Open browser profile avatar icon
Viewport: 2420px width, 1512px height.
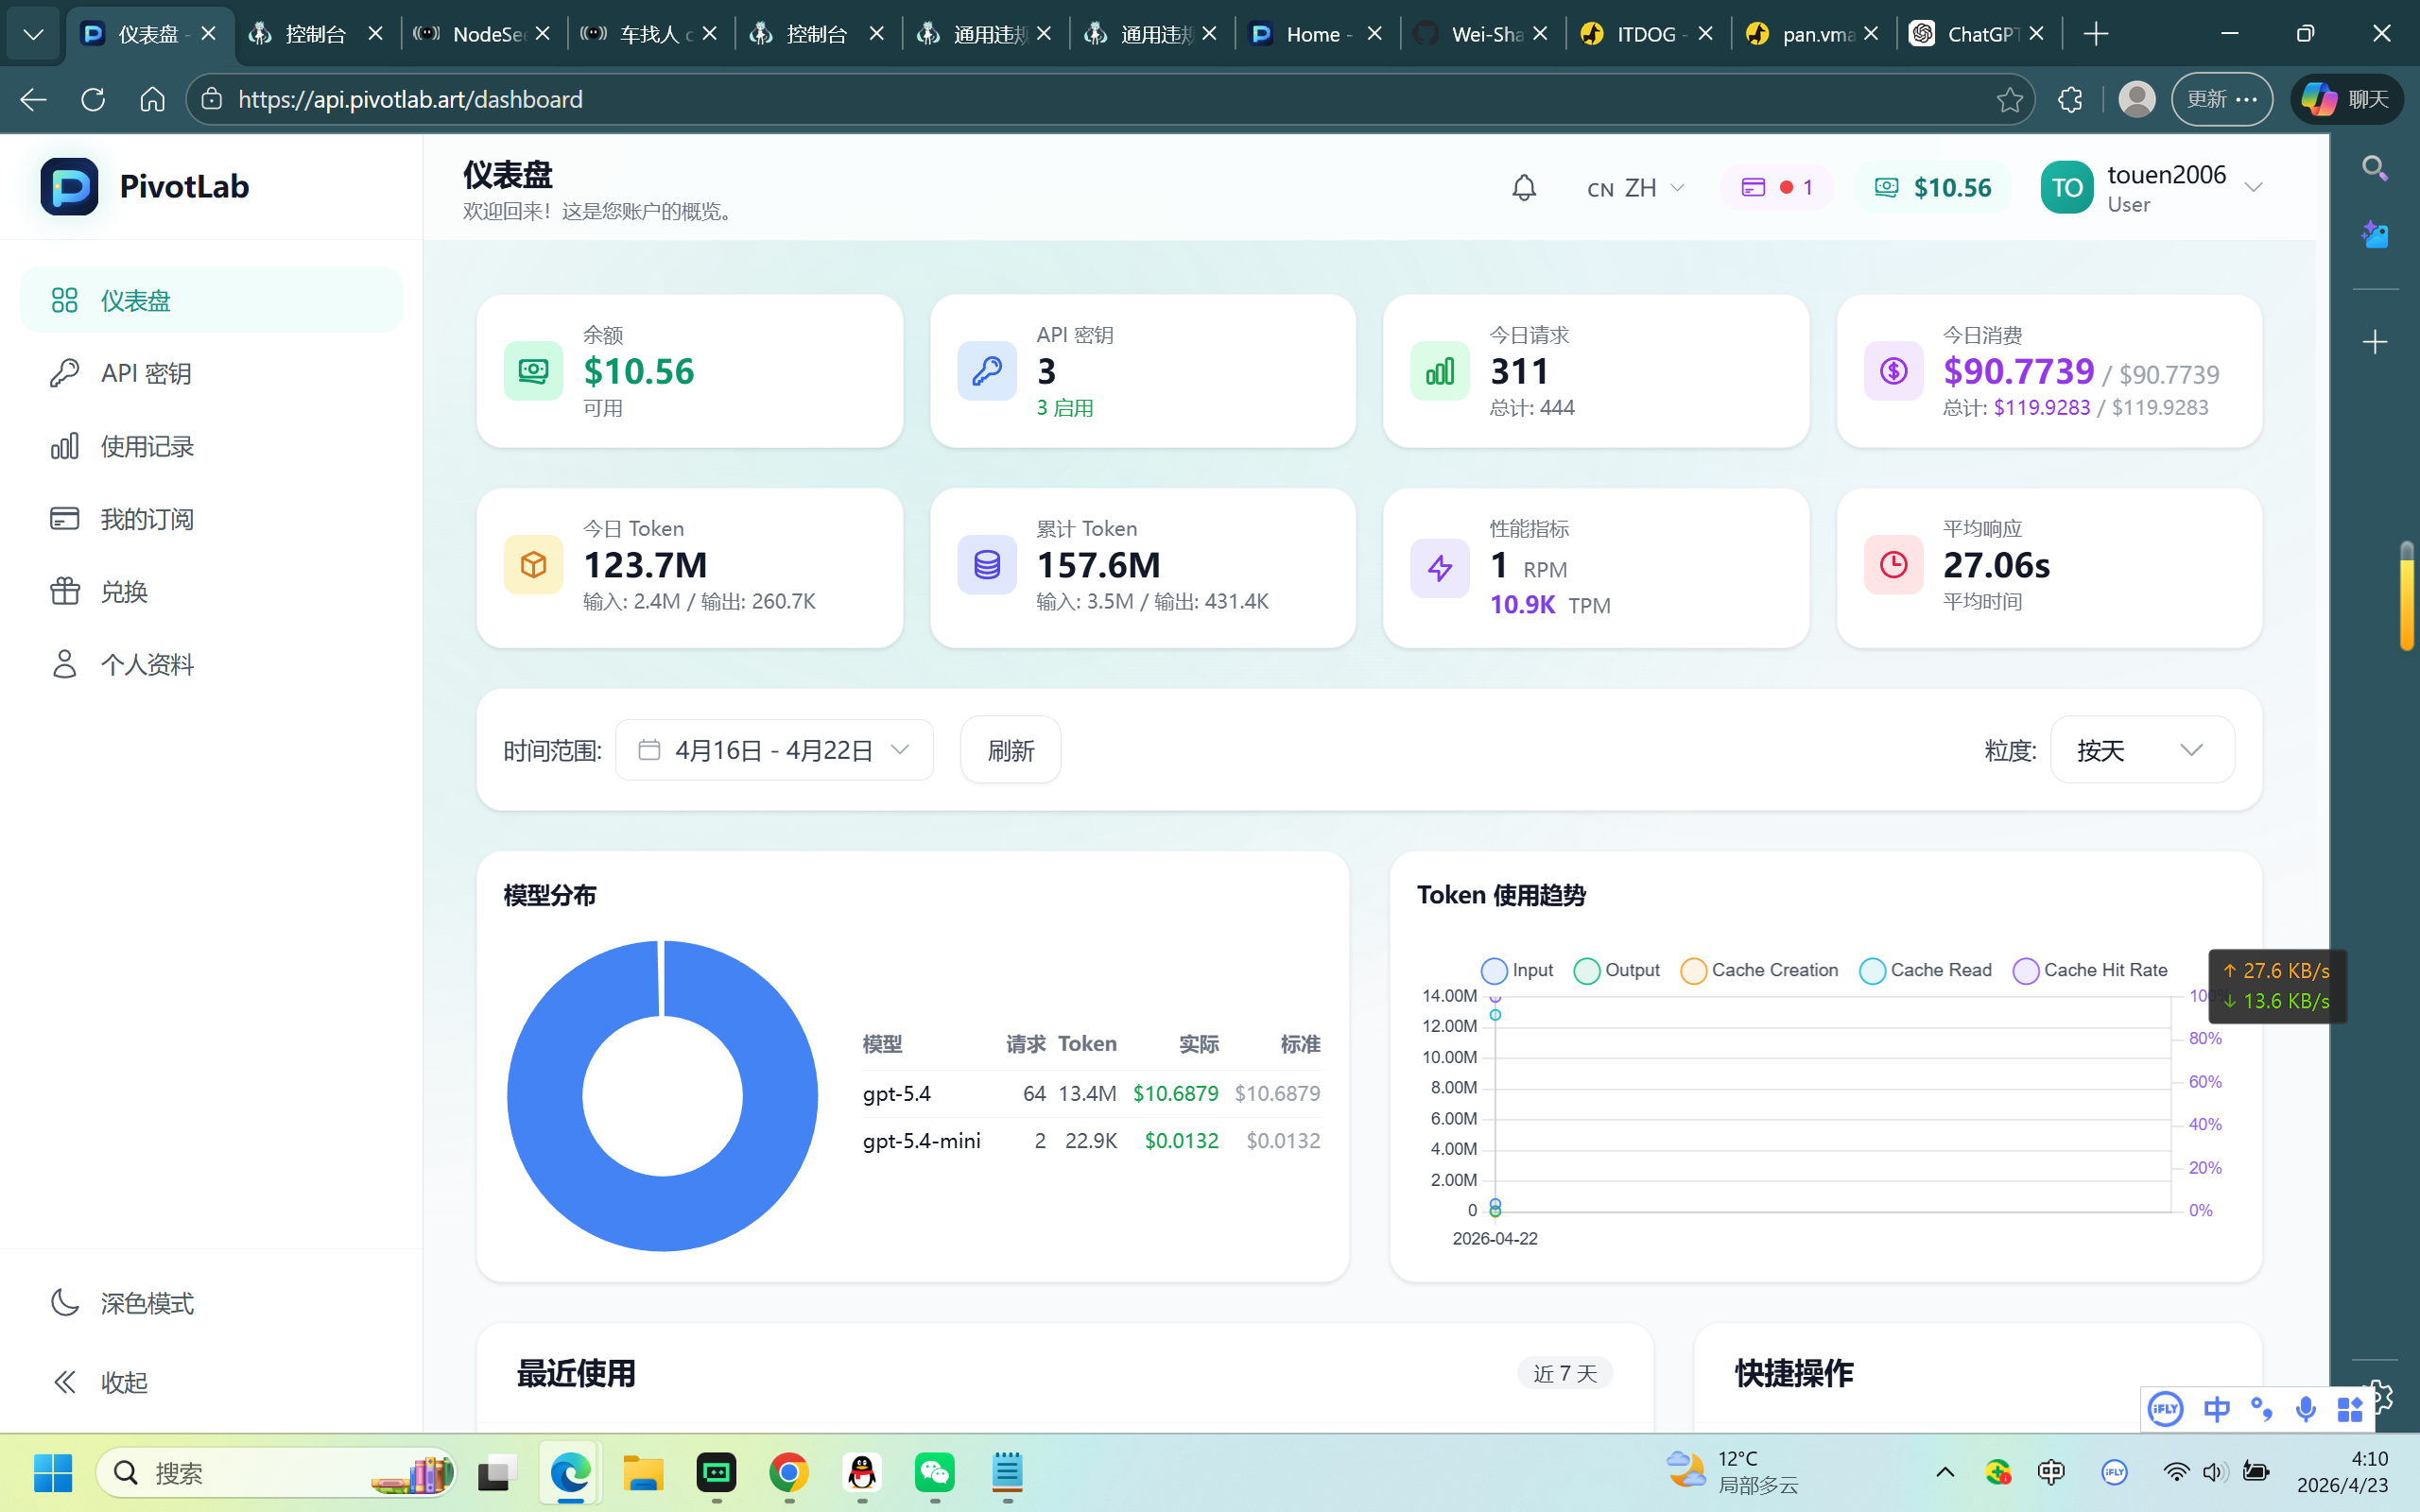[2136, 99]
